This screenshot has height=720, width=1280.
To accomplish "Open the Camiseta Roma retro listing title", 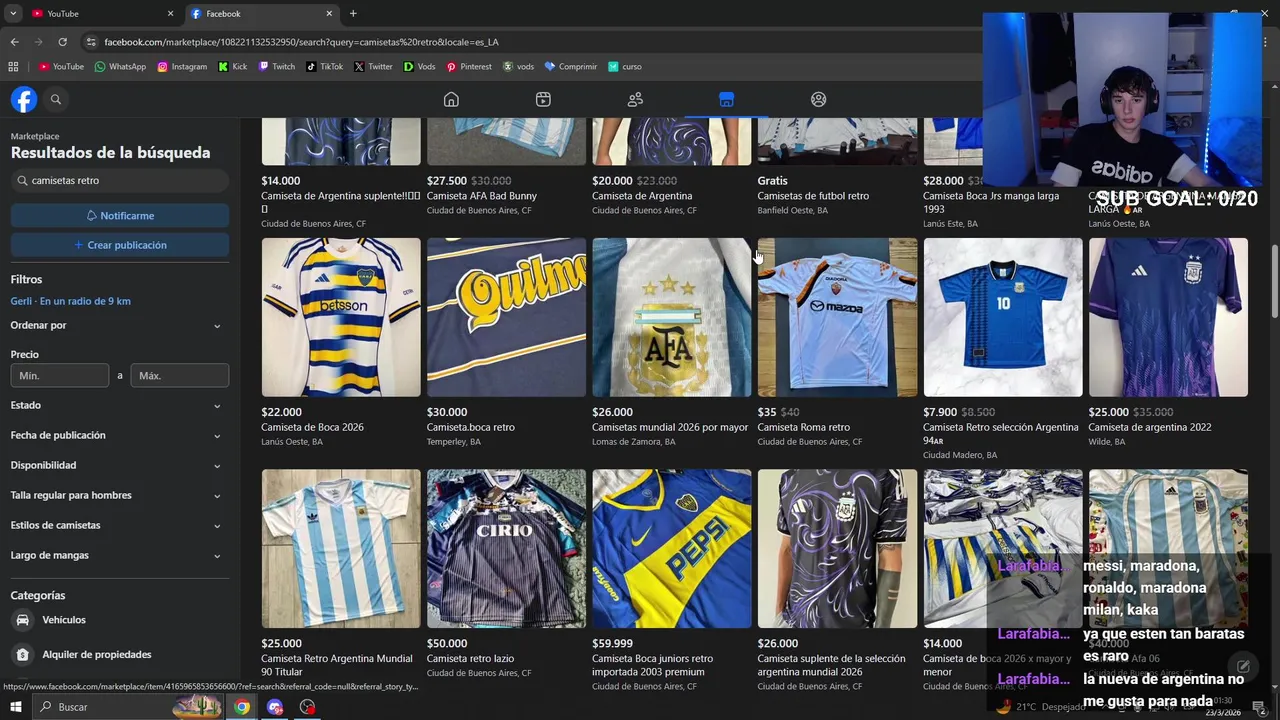I will click(803, 427).
